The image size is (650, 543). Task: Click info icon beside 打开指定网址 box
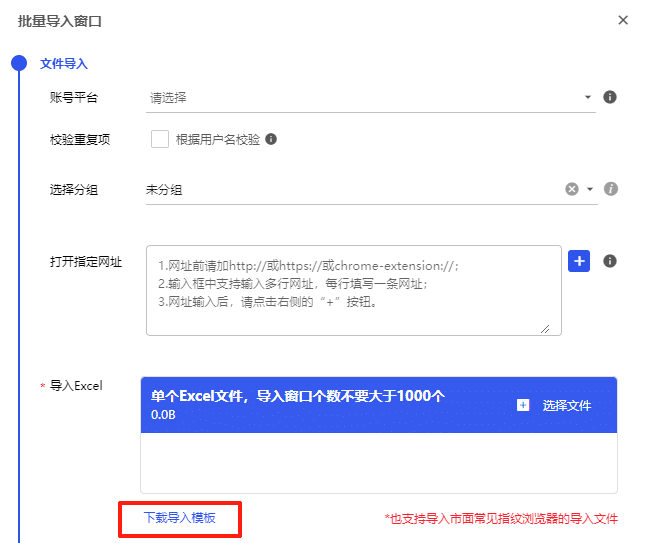click(x=609, y=261)
